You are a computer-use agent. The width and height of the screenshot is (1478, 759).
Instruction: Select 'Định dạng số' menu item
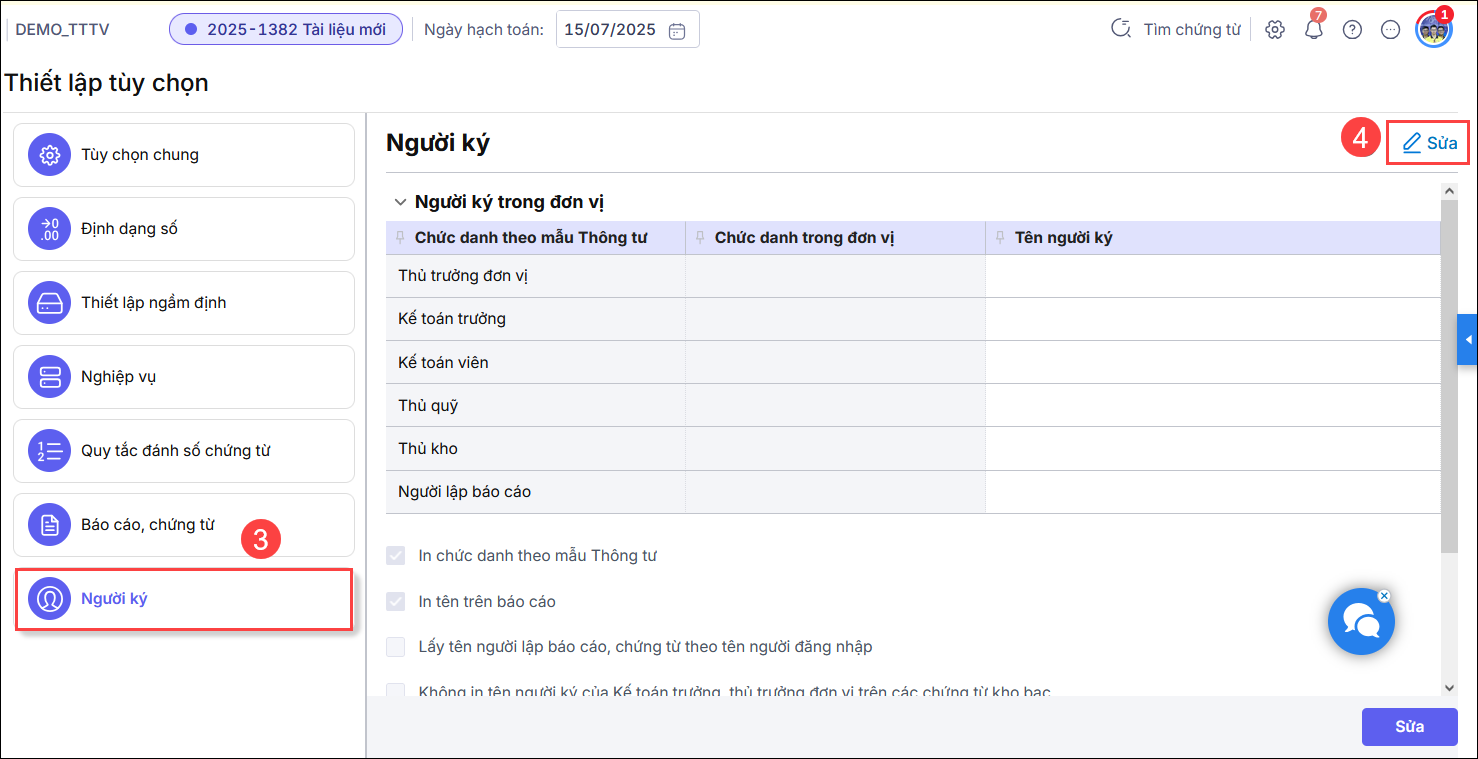coord(184,229)
